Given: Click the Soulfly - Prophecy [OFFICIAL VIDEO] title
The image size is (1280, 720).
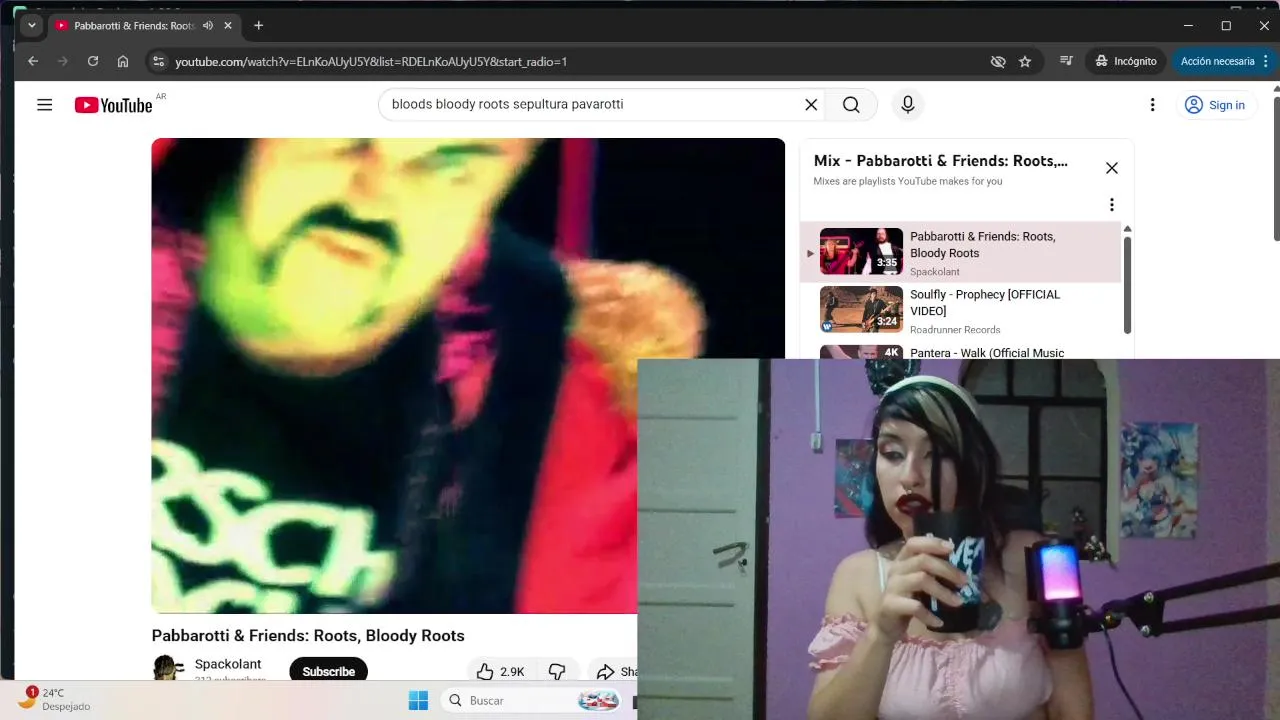Looking at the screenshot, I should 985,303.
